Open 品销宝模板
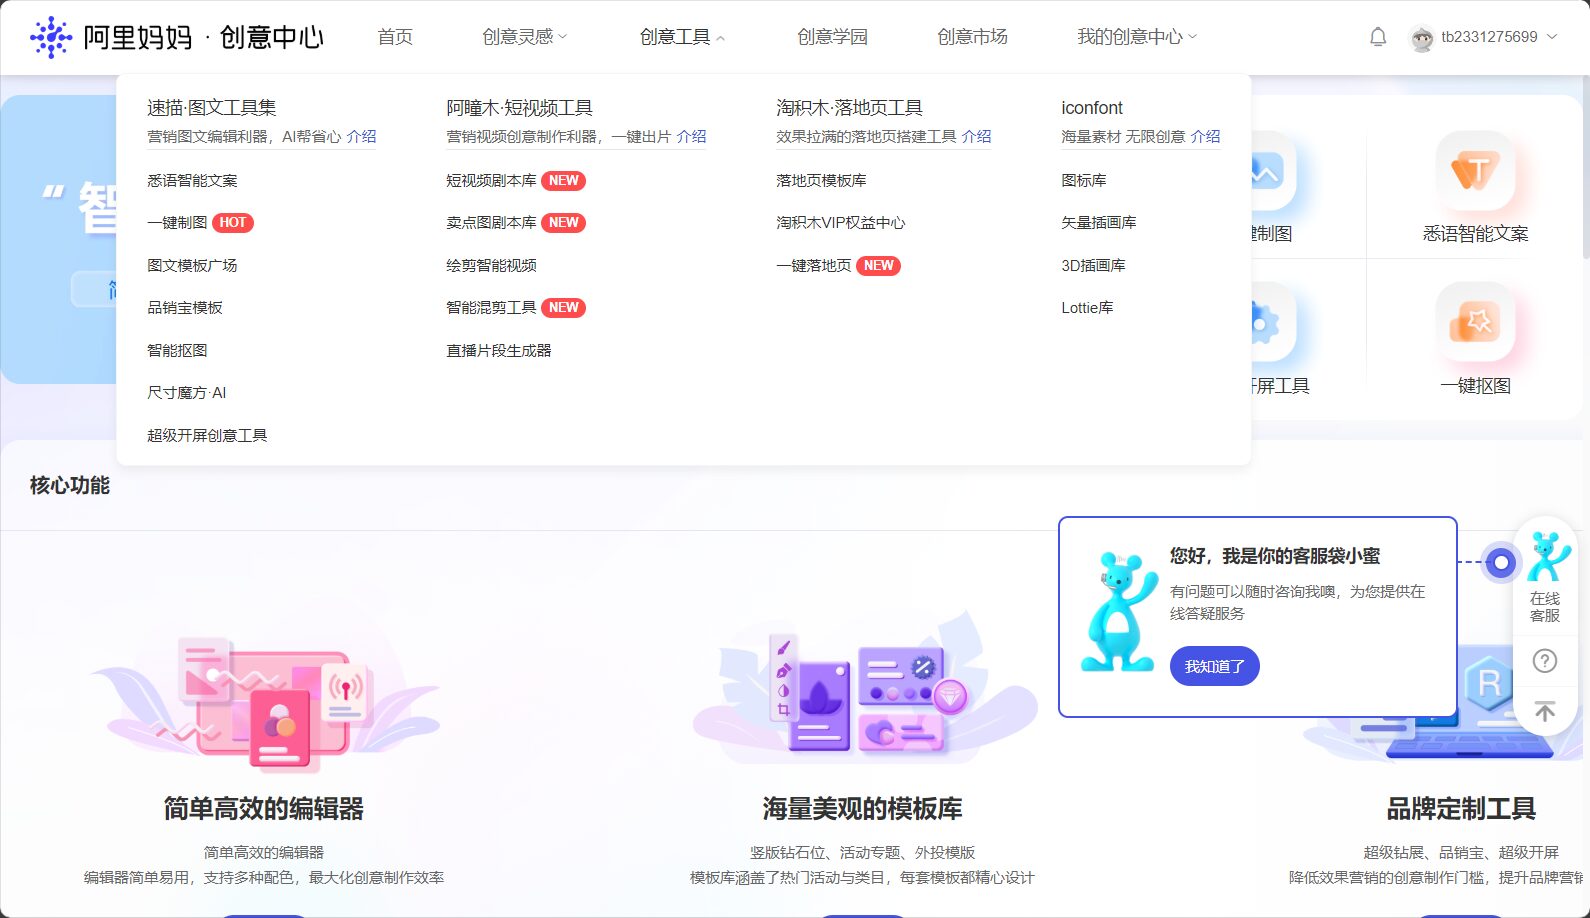 185,308
